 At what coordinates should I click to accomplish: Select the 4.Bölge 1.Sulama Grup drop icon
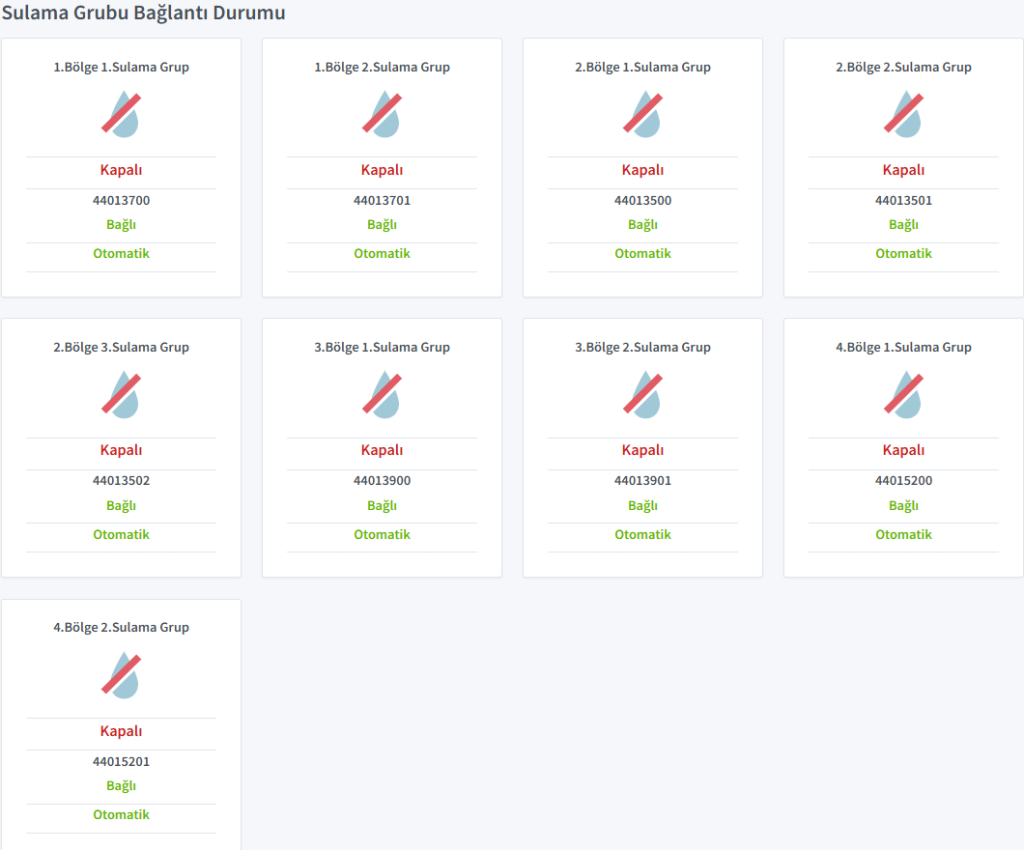(904, 394)
